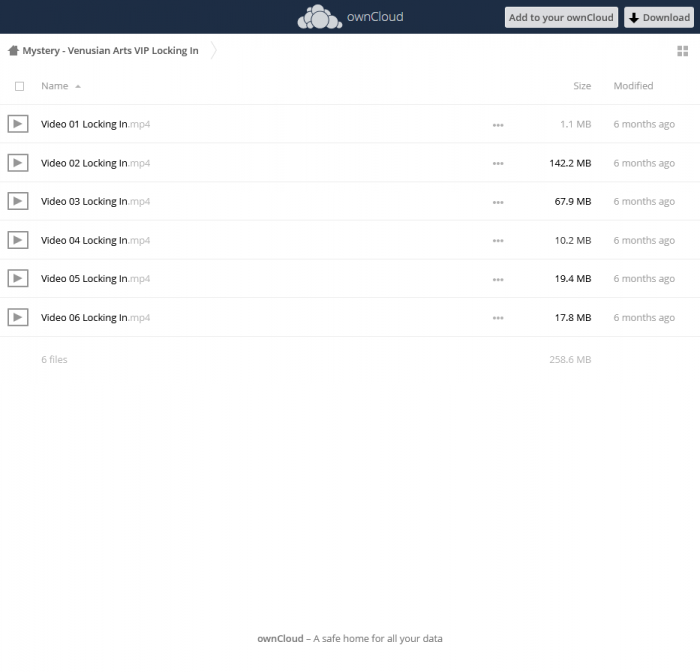The height and width of the screenshot is (672, 700).
Task: Click video icon for Video 03 Locking In
Action: pyautogui.click(x=18, y=201)
